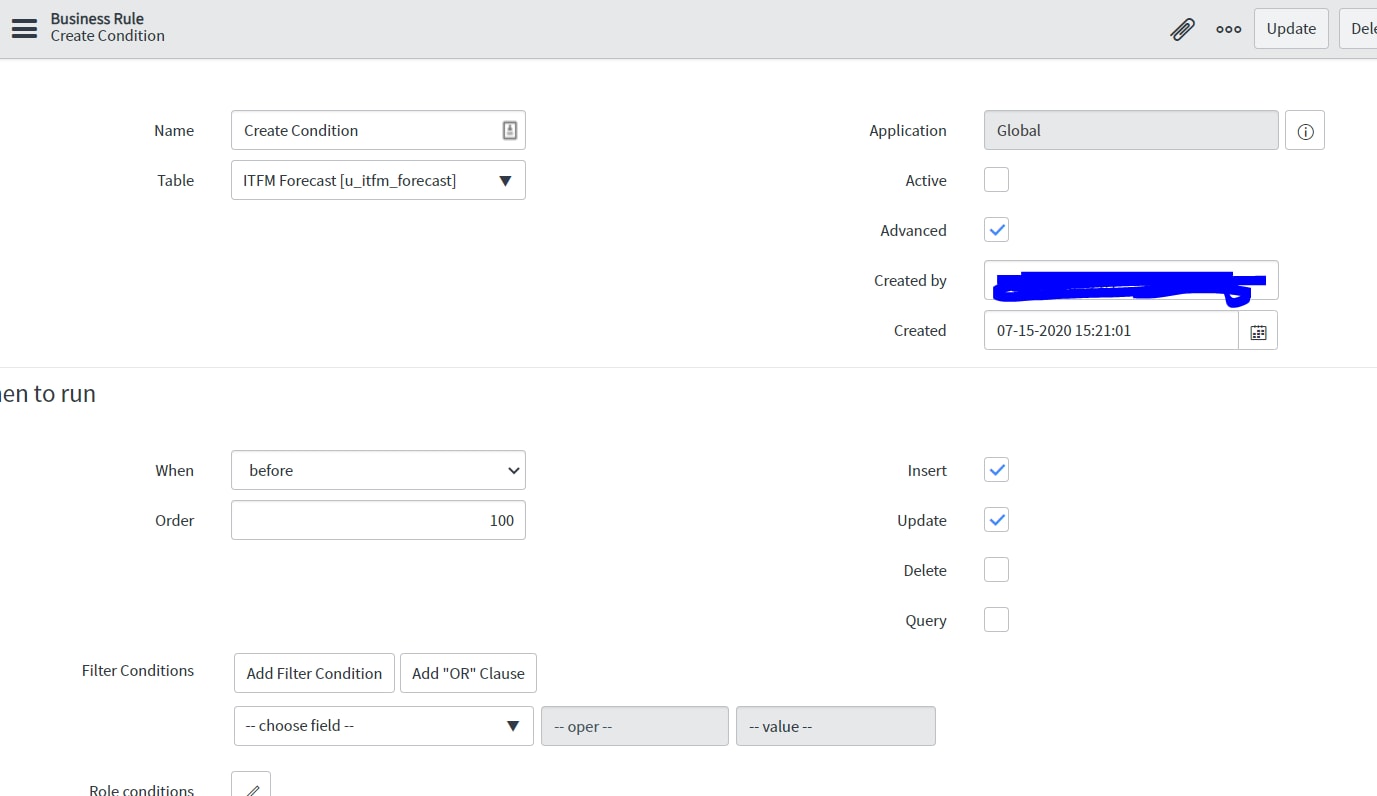
Task: Click the Application field Global
Action: pyautogui.click(x=1131, y=131)
